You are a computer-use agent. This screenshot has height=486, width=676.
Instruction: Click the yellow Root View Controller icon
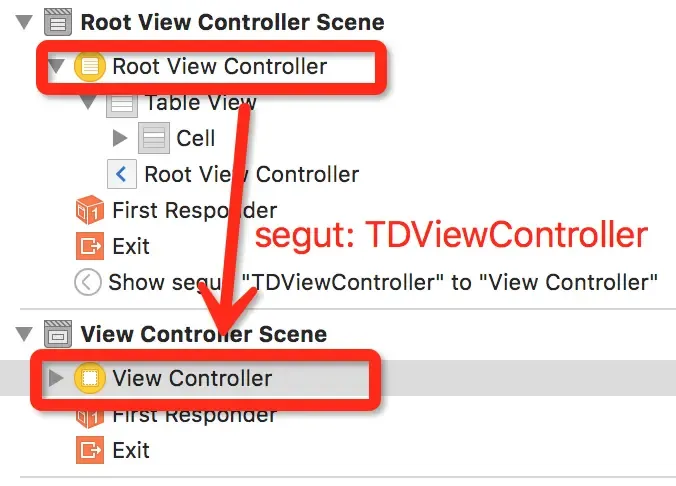[x=90, y=66]
